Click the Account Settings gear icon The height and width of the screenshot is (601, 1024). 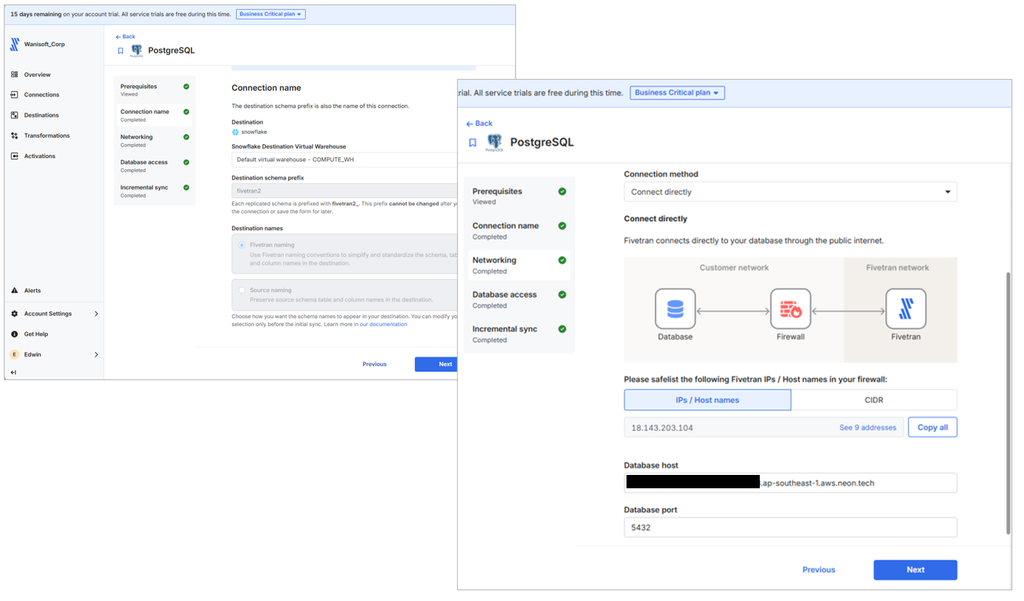14,314
